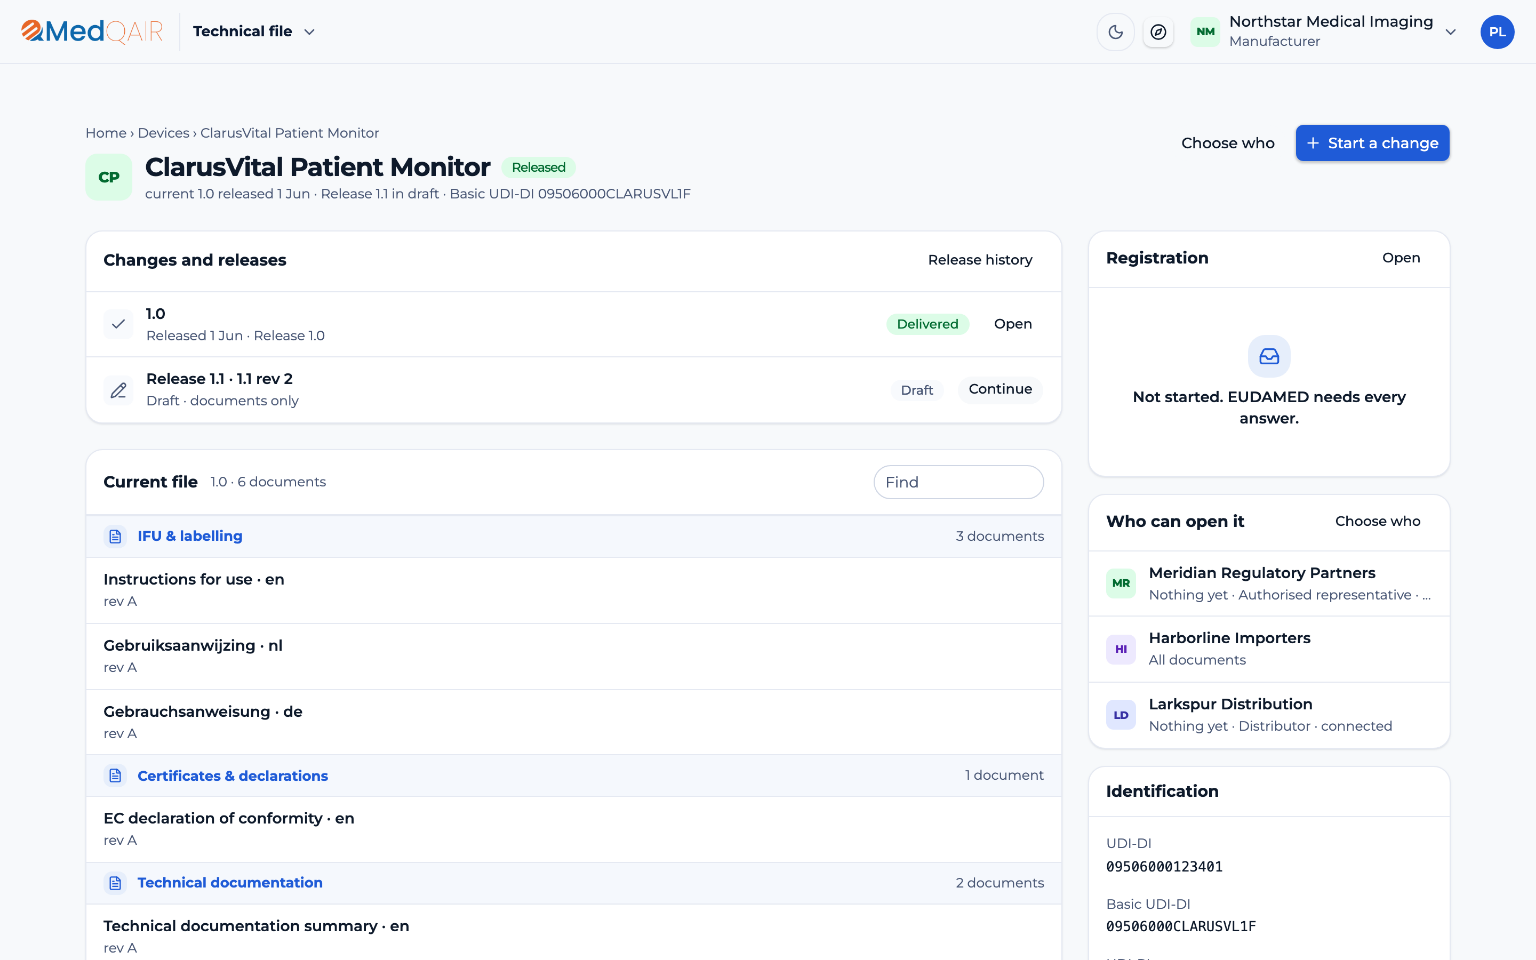The height and width of the screenshot is (960, 1536).
Task: Select Harborline Importers row
Action: pyautogui.click(x=1269, y=649)
